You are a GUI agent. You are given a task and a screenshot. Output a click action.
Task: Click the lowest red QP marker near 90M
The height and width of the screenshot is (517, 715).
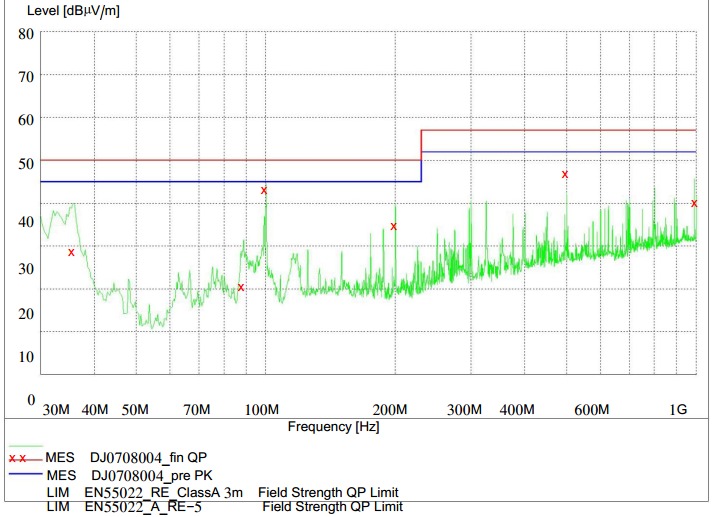coord(241,288)
